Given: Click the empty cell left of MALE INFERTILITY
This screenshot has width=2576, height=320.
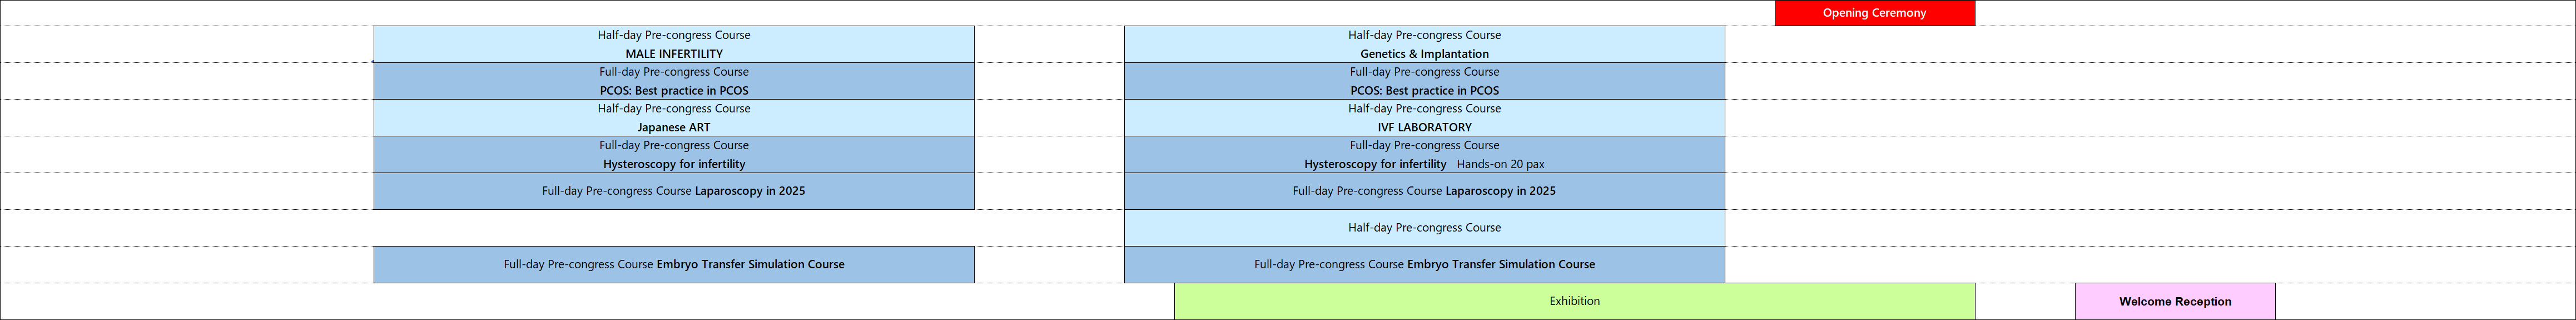Looking at the screenshot, I should tap(187, 44).
